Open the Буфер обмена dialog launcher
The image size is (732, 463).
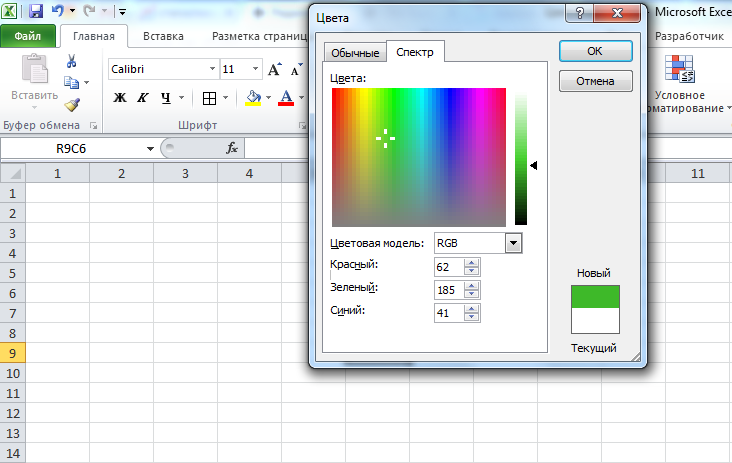point(93,126)
